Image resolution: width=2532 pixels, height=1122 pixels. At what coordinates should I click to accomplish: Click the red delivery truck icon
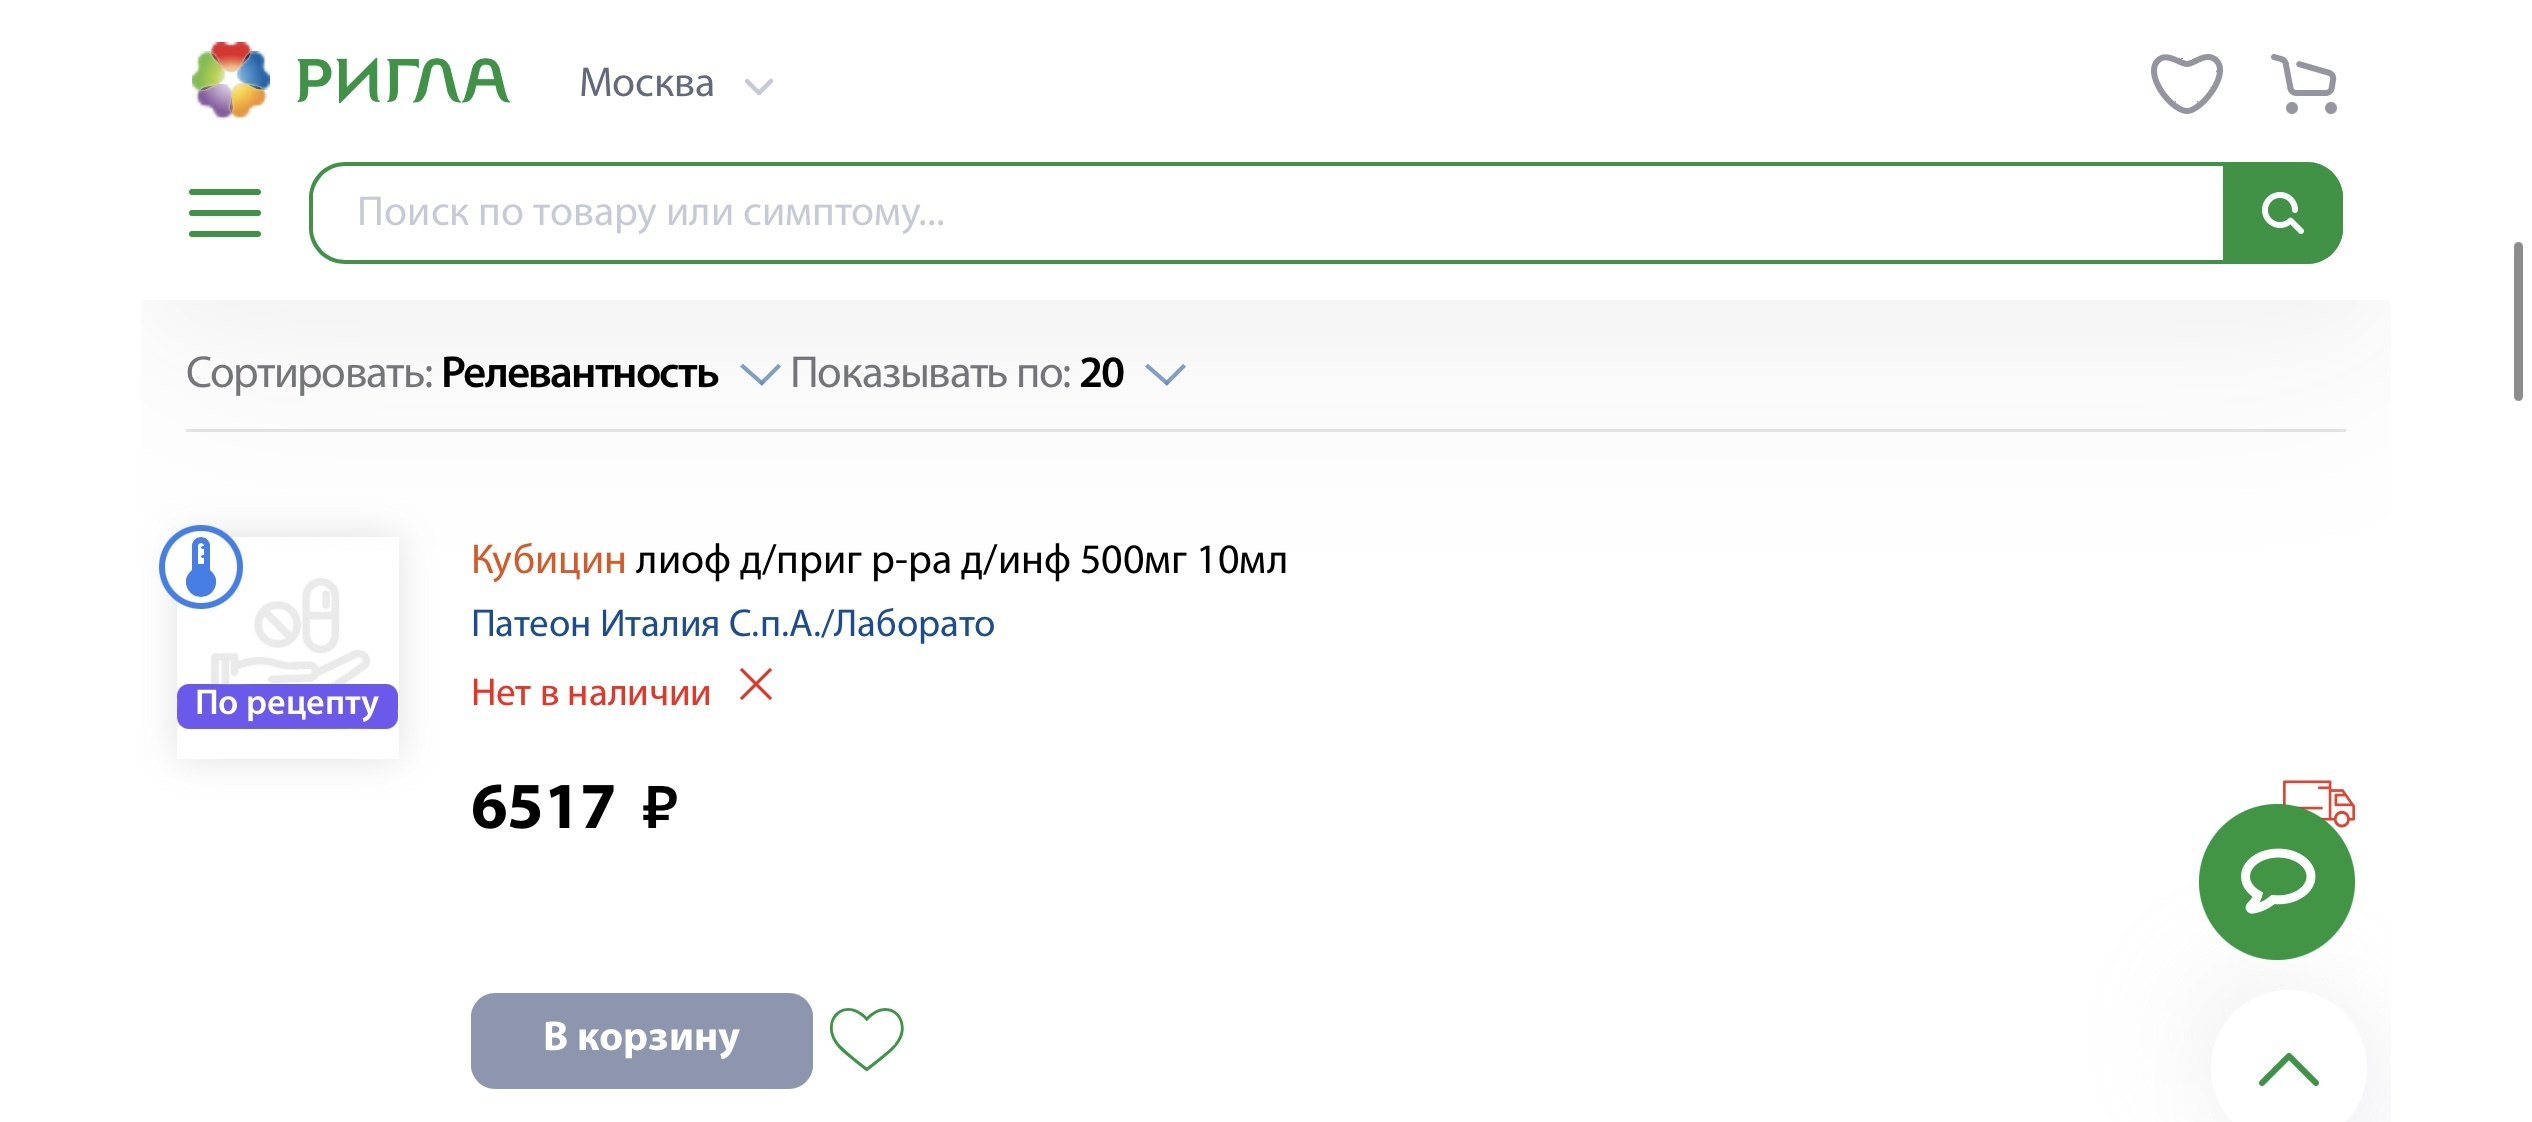coord(2318,802)
